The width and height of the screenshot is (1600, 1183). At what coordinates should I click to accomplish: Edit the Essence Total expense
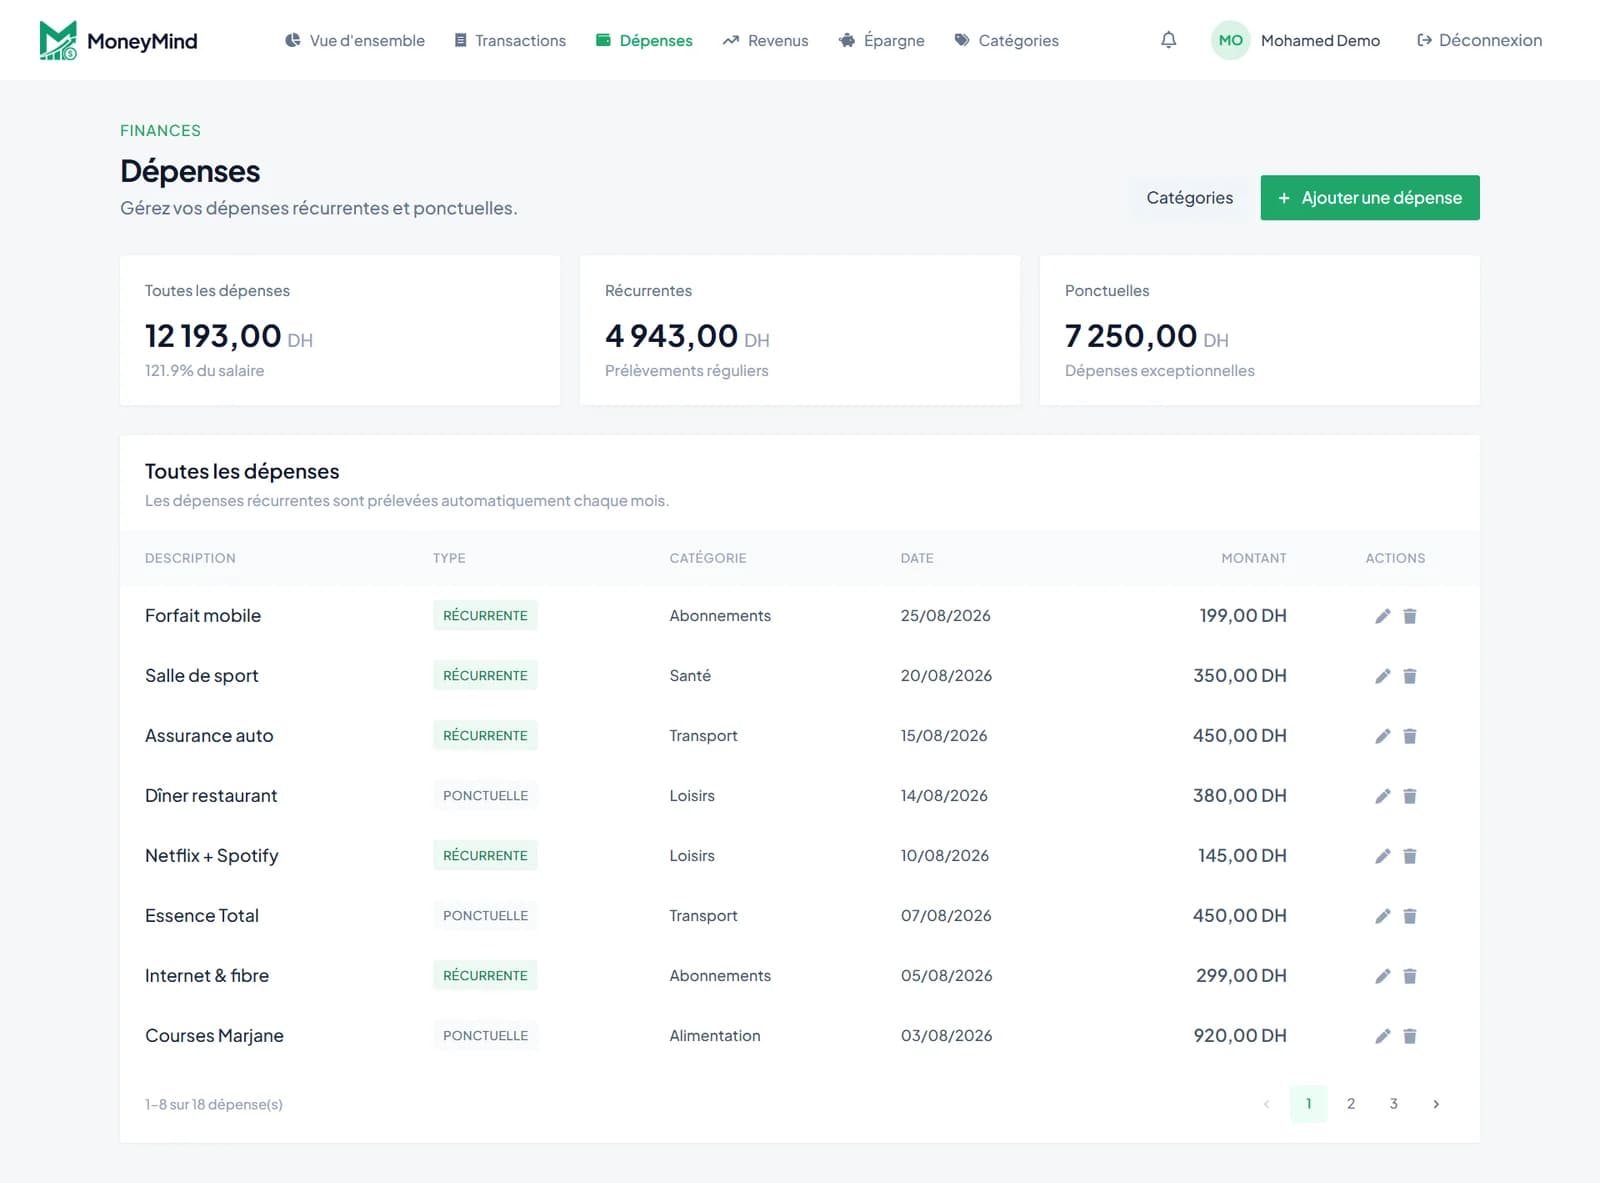coord(1382,916)
